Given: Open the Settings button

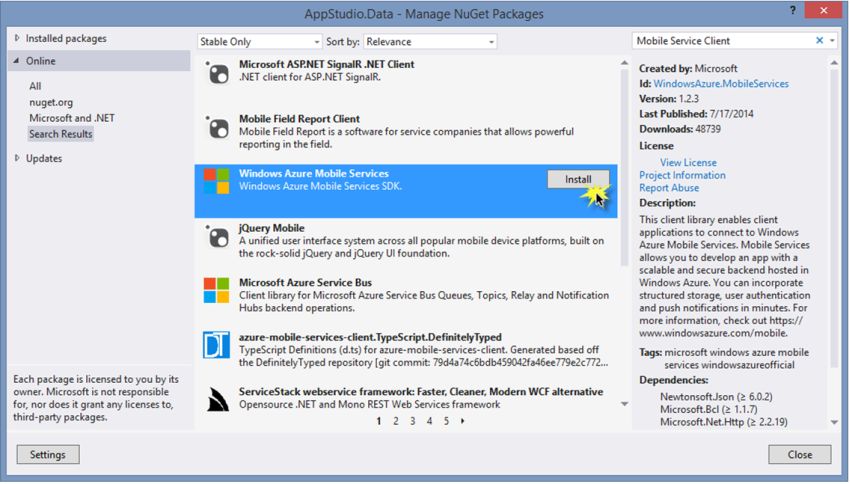Looking at the screenshot, I should click(x=48, y=454).
